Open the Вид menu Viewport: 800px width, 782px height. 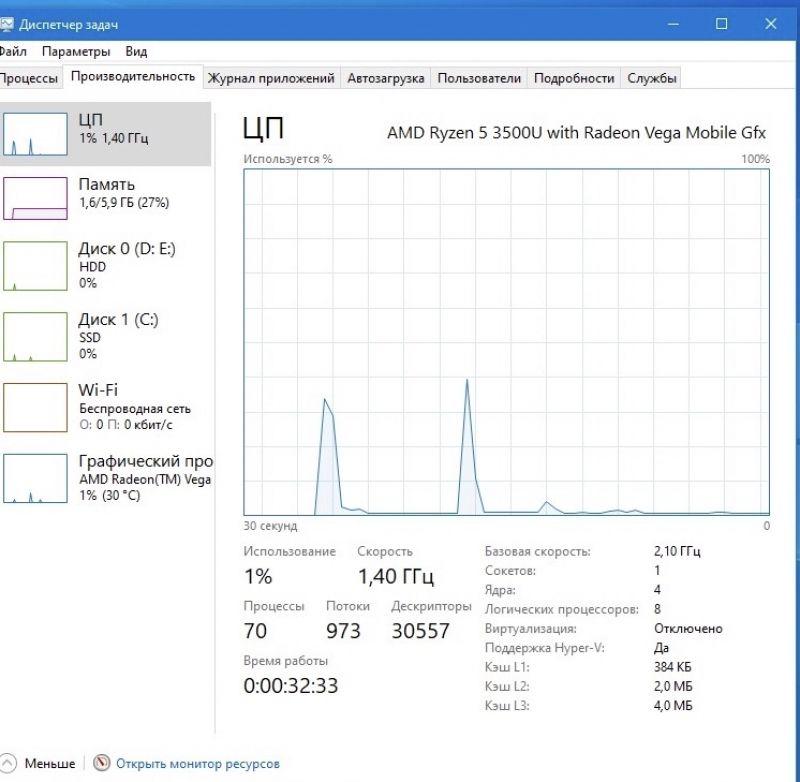[x=136, y=52]
